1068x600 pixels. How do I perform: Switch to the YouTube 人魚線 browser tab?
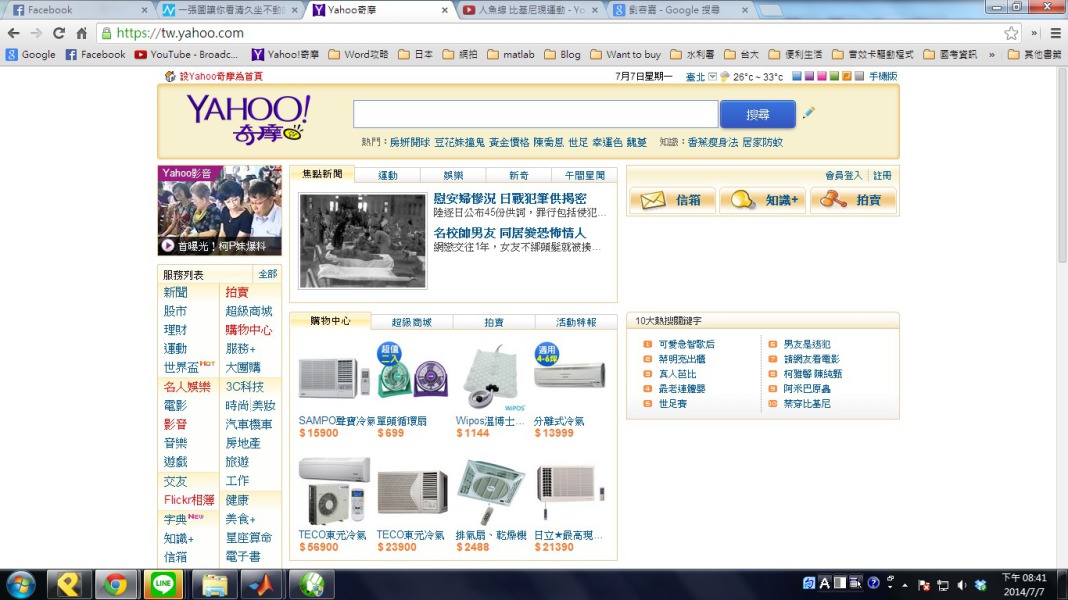pyautogui.click(x=530, y=10)
